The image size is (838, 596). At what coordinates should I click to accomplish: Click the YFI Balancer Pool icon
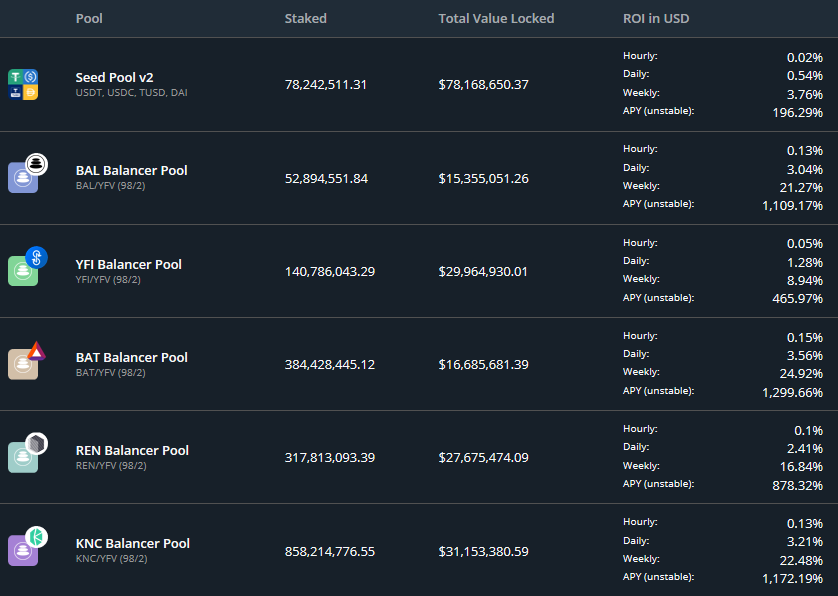point(25,268)
